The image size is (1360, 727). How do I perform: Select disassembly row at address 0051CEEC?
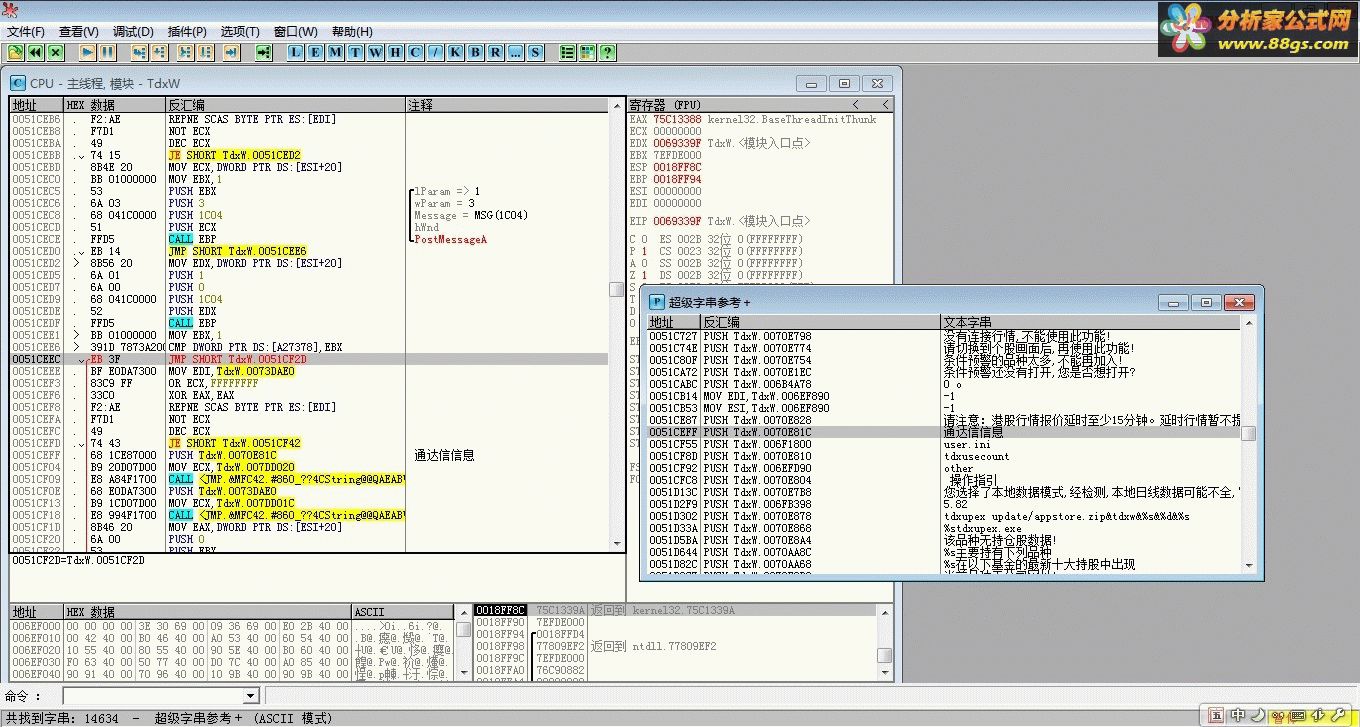(309, 359)
